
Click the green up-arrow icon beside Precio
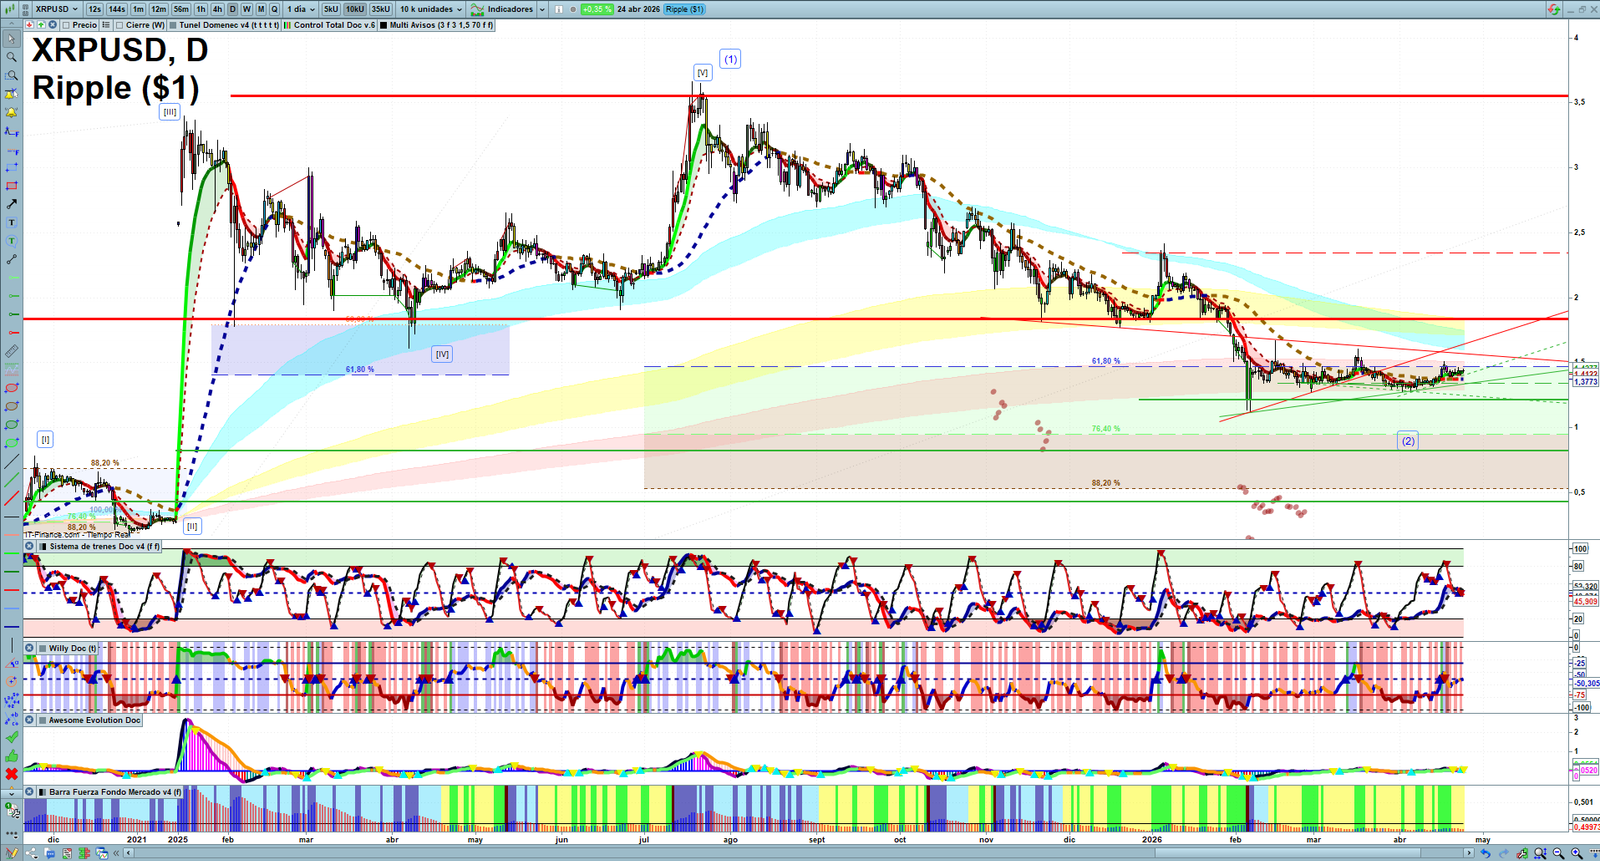(41, 25)
